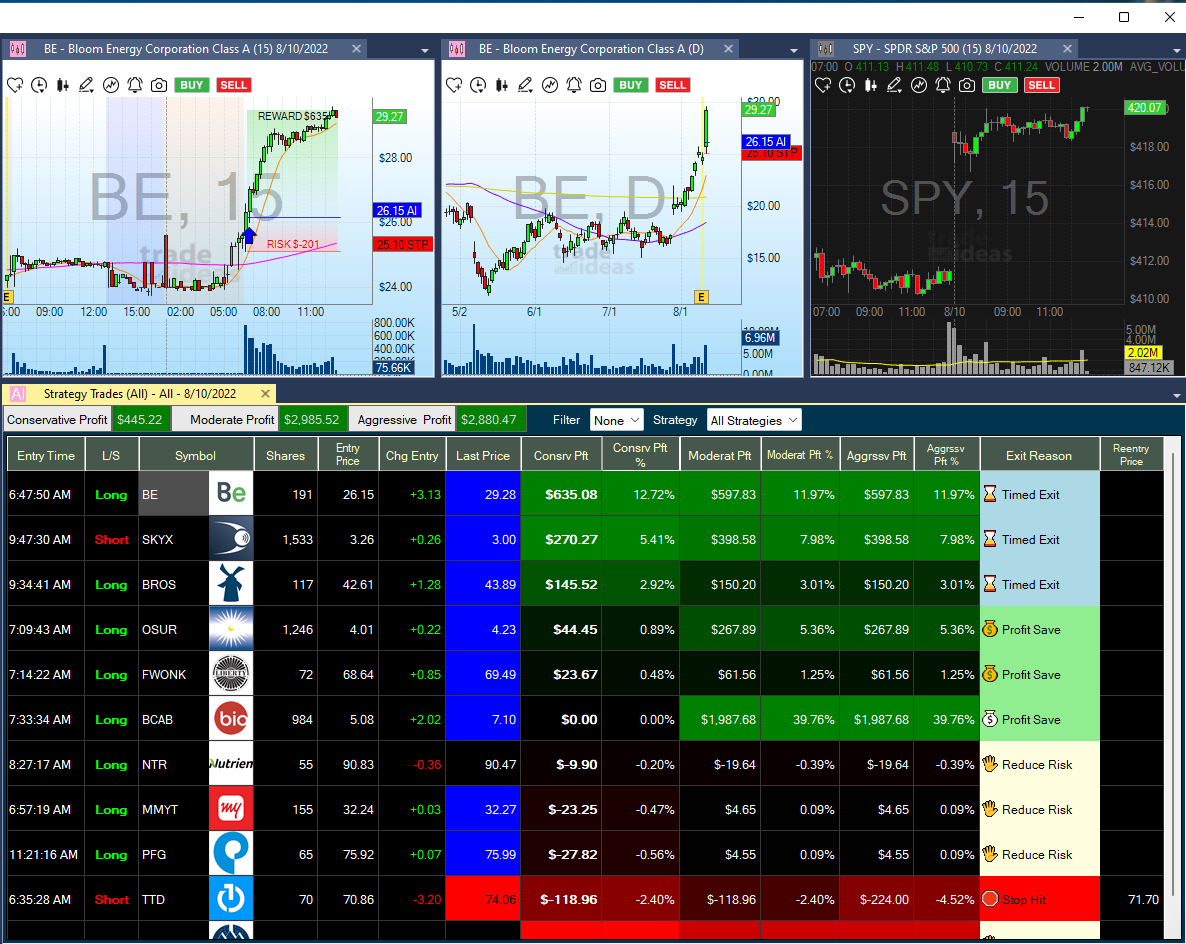Set alert bell on BE daily chart
This screenshot has width=1186, height=944.
(574, 85)
